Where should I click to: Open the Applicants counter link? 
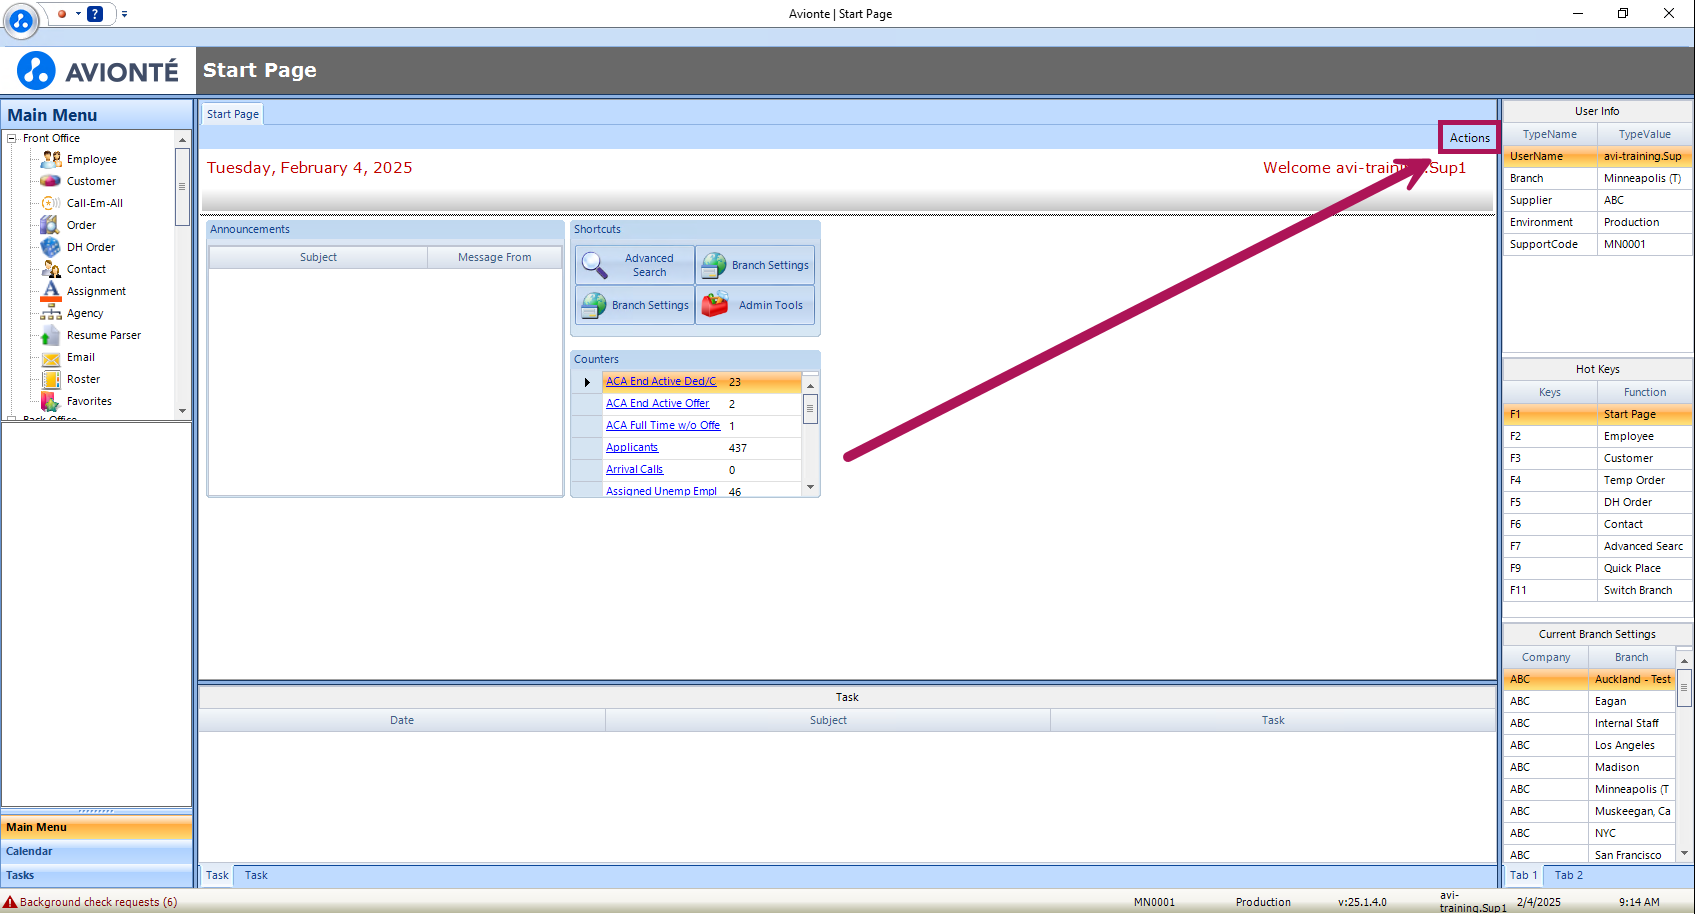pos(632,448)
